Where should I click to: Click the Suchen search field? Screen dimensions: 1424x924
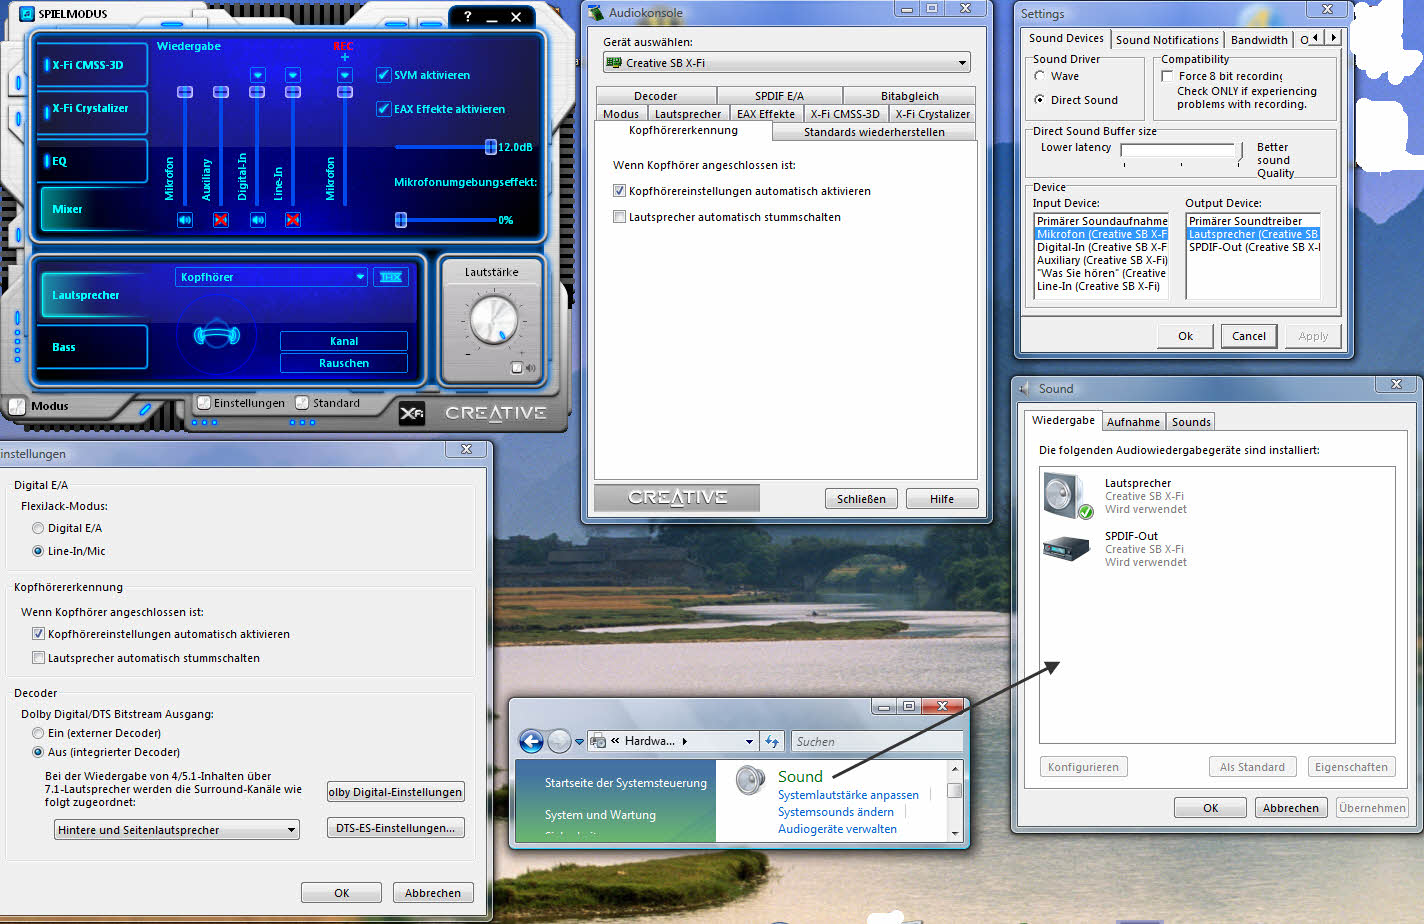(x=876, y=741)
